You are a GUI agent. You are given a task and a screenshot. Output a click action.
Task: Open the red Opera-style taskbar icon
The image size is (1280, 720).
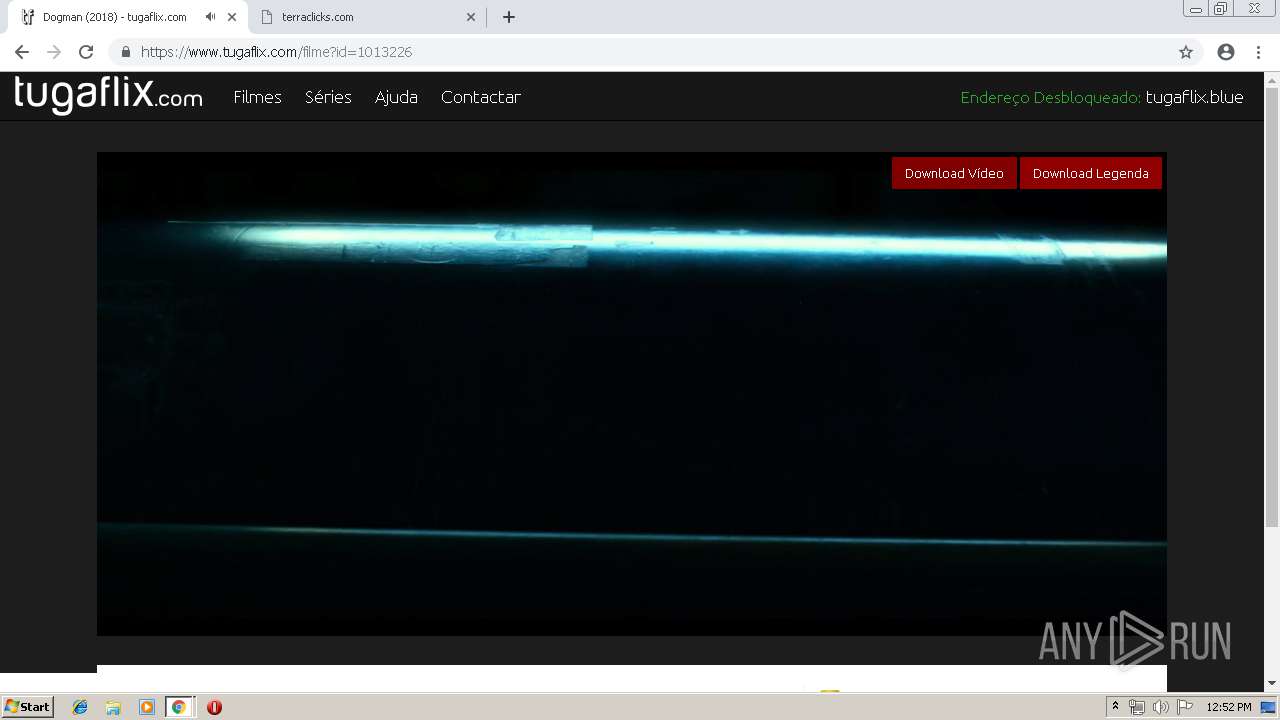(x=214, y=707)
